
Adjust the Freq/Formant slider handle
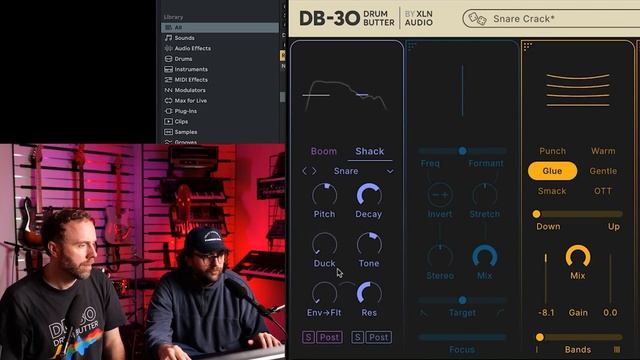point(462,151)
